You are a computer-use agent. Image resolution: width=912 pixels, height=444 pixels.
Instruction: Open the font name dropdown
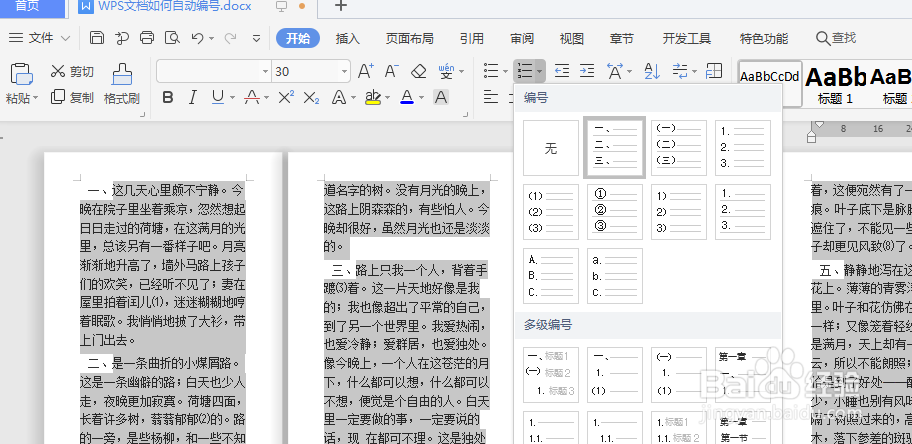(265, 72)
